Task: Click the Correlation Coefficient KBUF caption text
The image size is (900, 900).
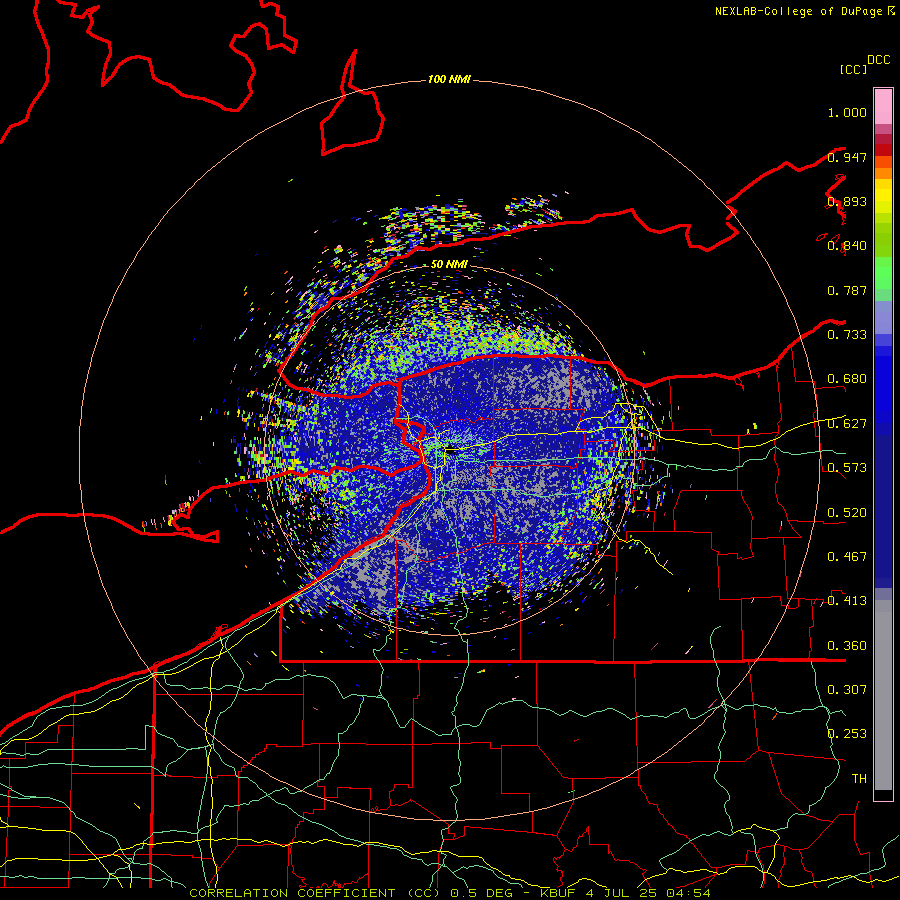Action: point(450,893)
